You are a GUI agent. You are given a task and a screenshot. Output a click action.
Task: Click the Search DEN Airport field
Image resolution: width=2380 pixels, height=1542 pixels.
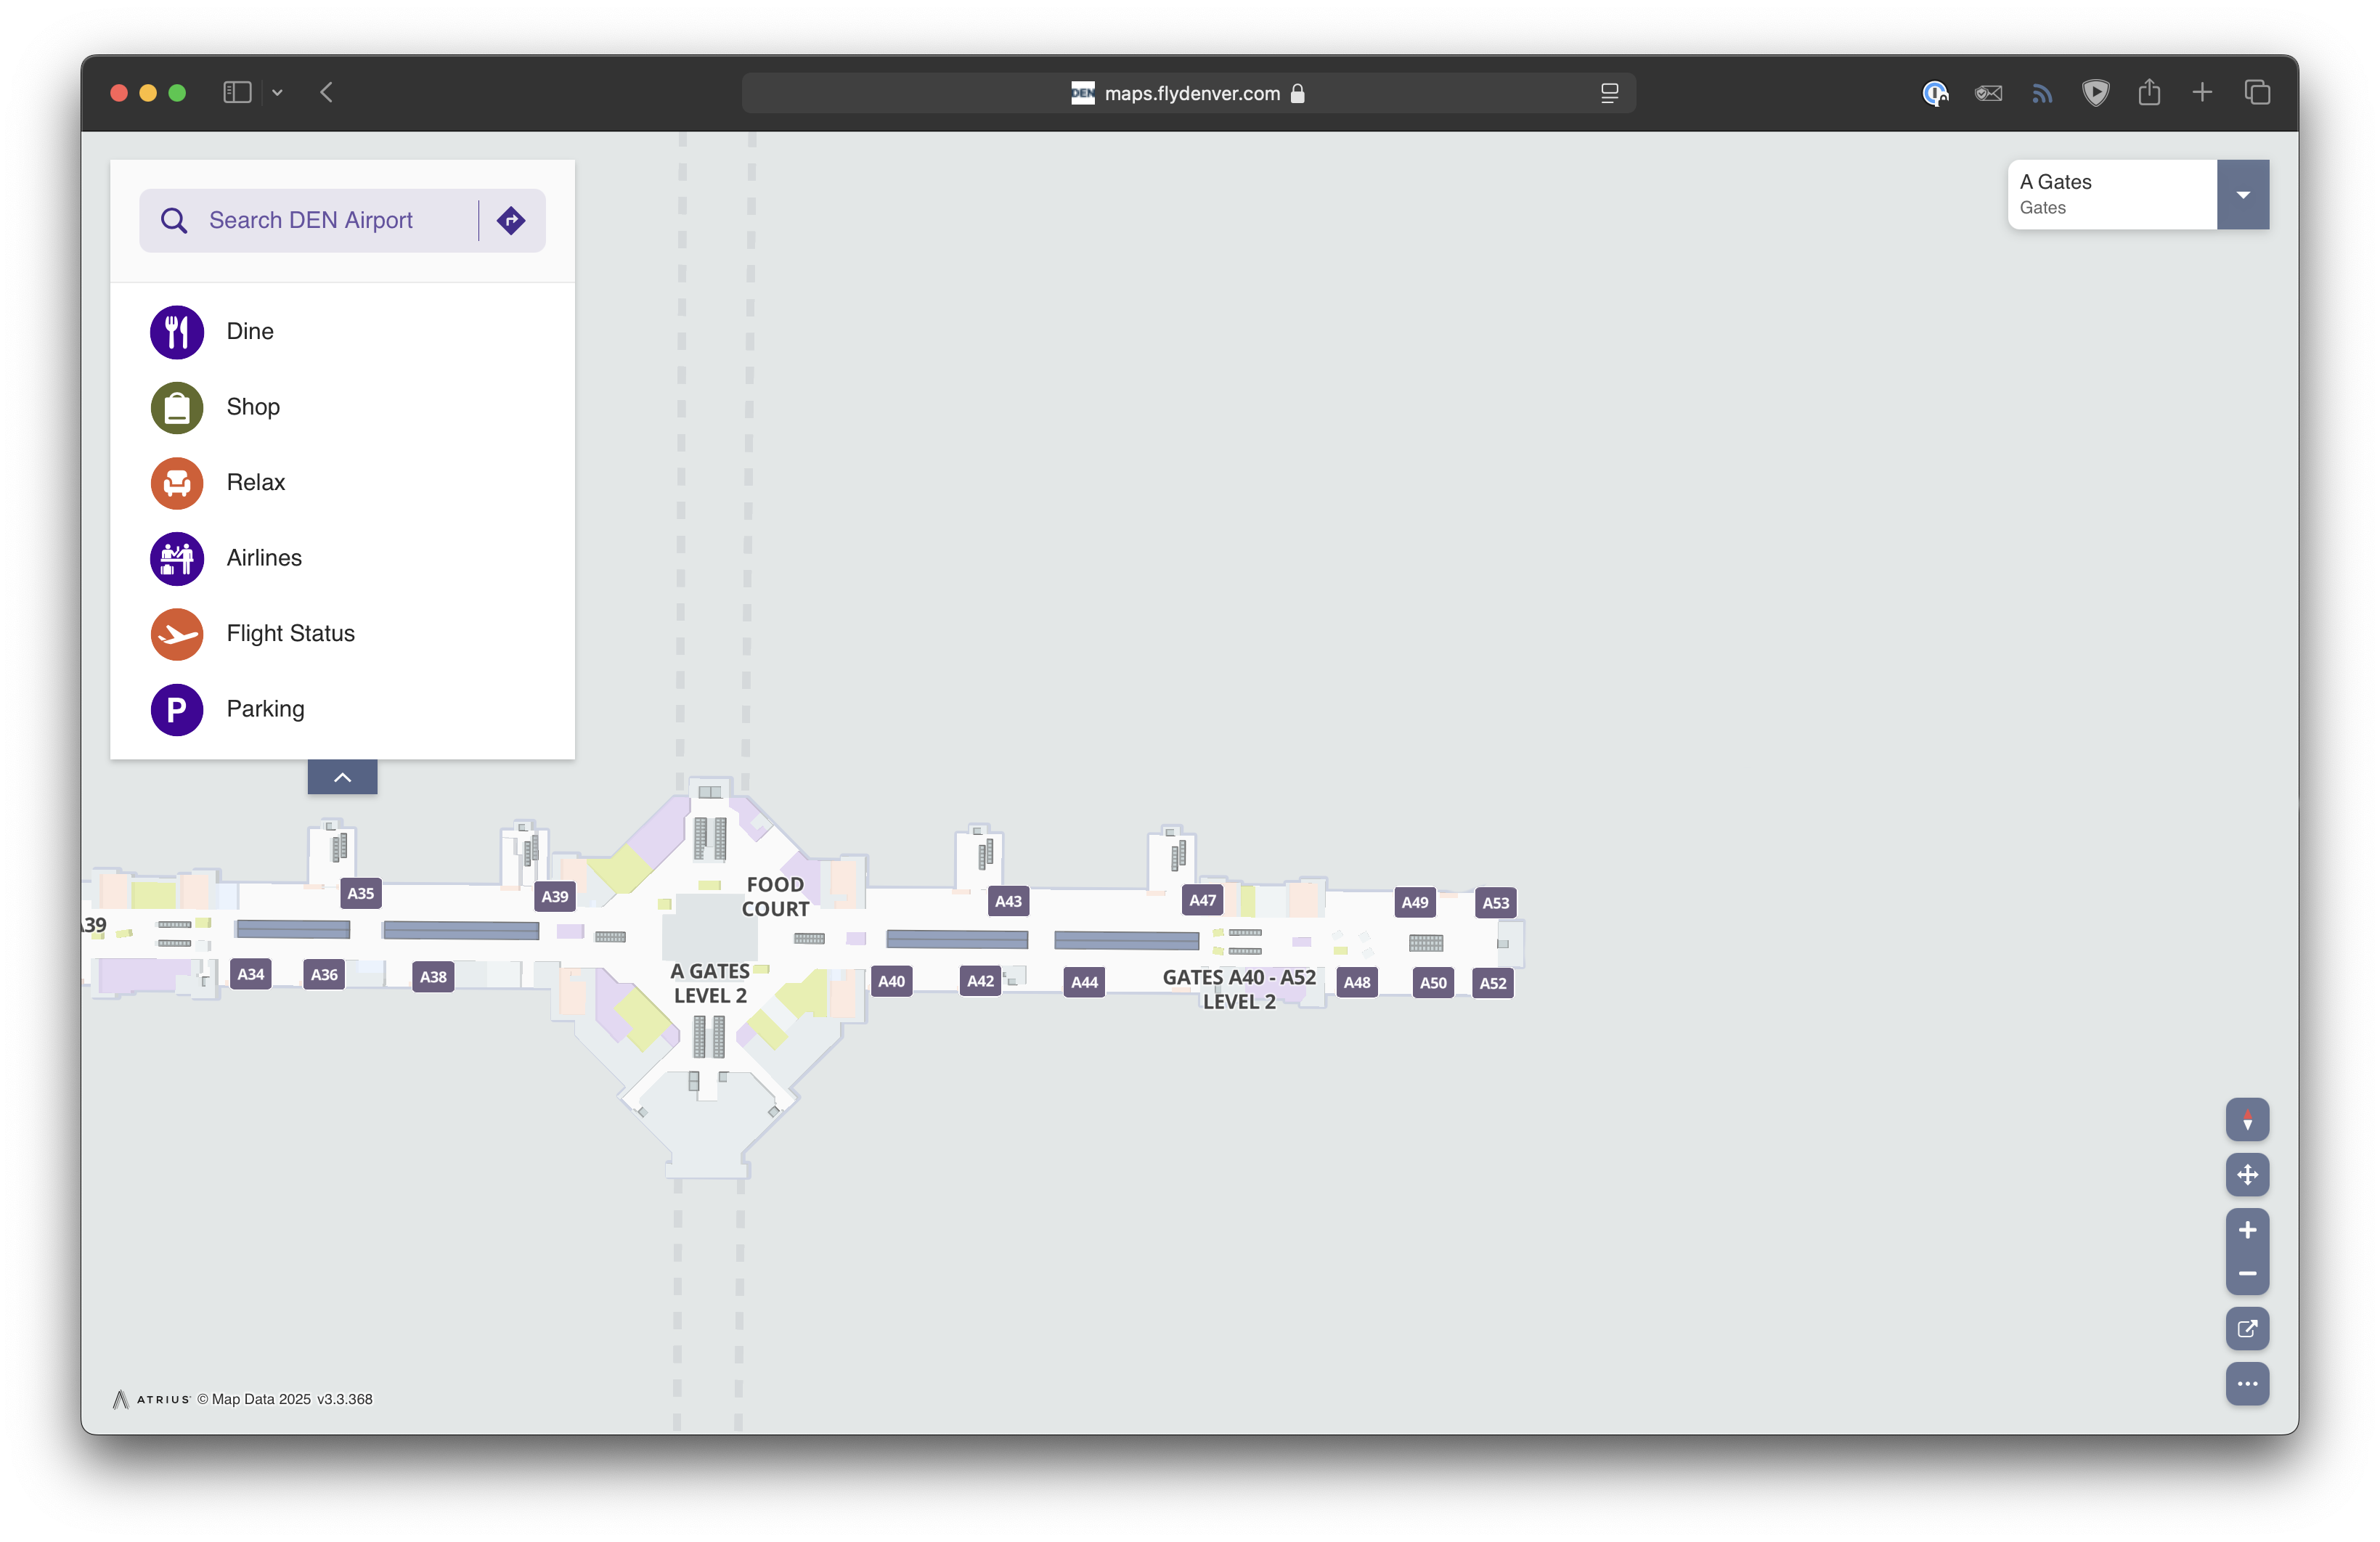pyautogui.click(x=310, y=220)
